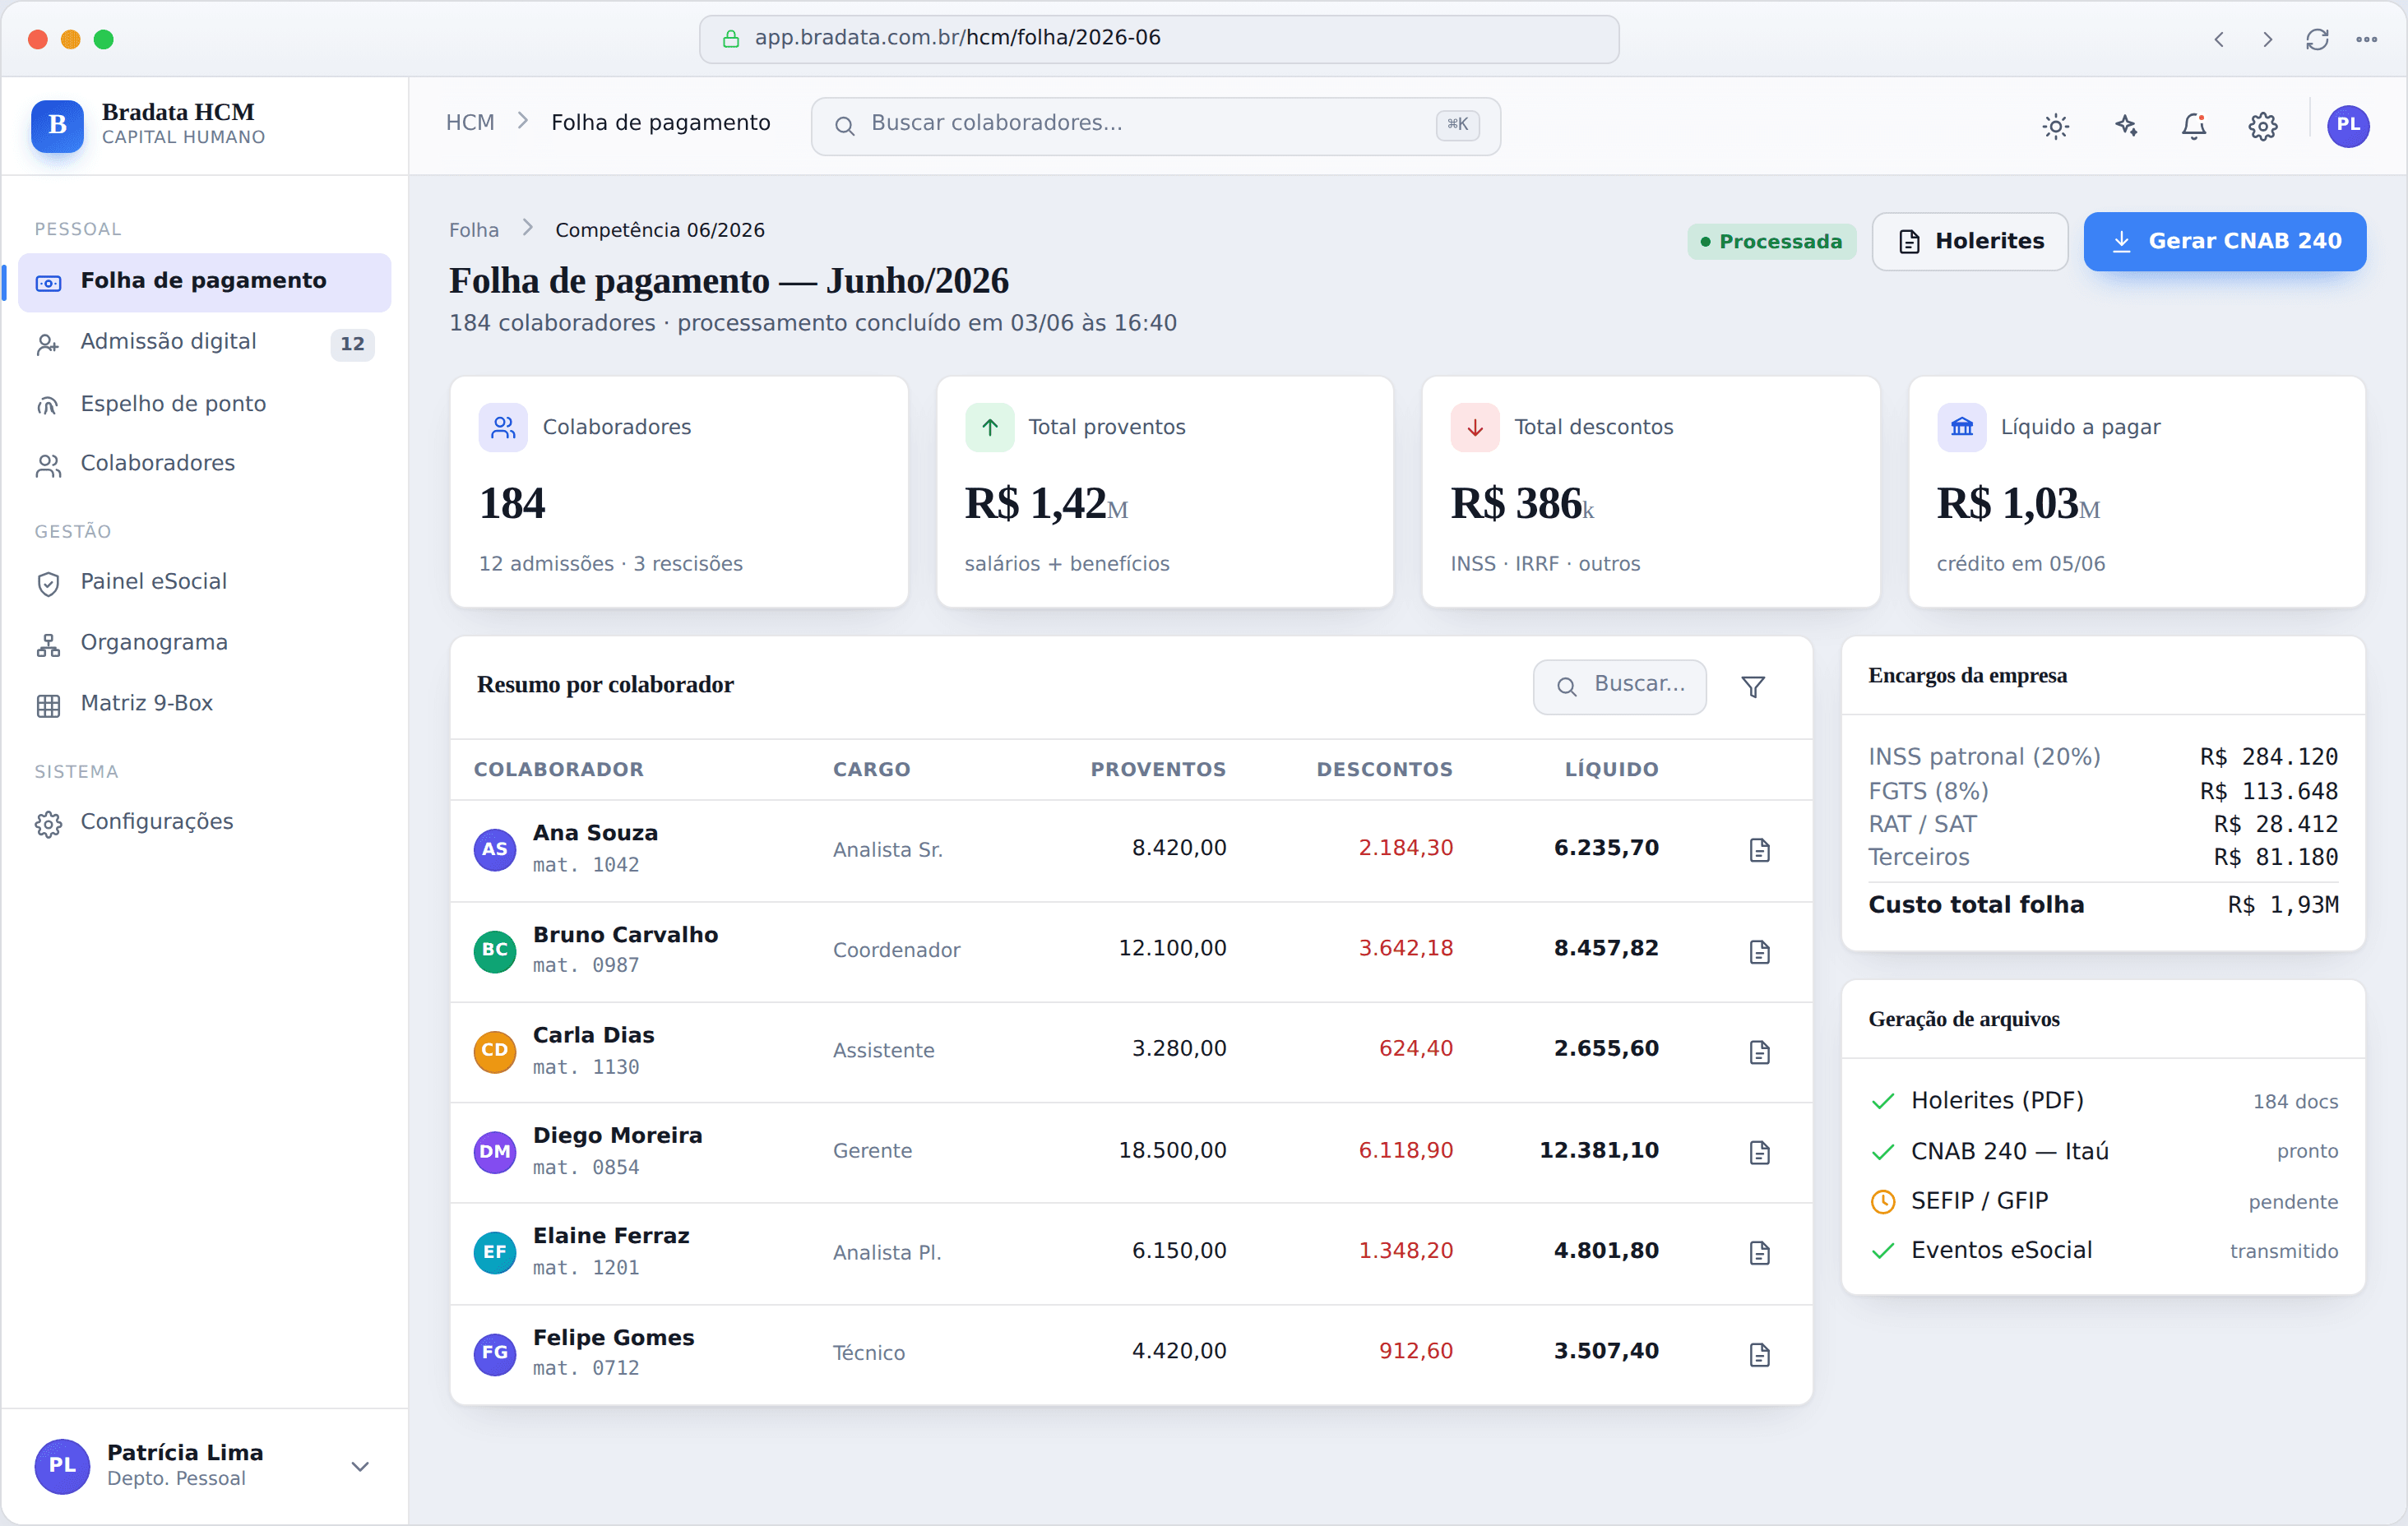Click the table Buscar search box
The height and width of the screenshot is (1526, 2408).
point(1619,686)
